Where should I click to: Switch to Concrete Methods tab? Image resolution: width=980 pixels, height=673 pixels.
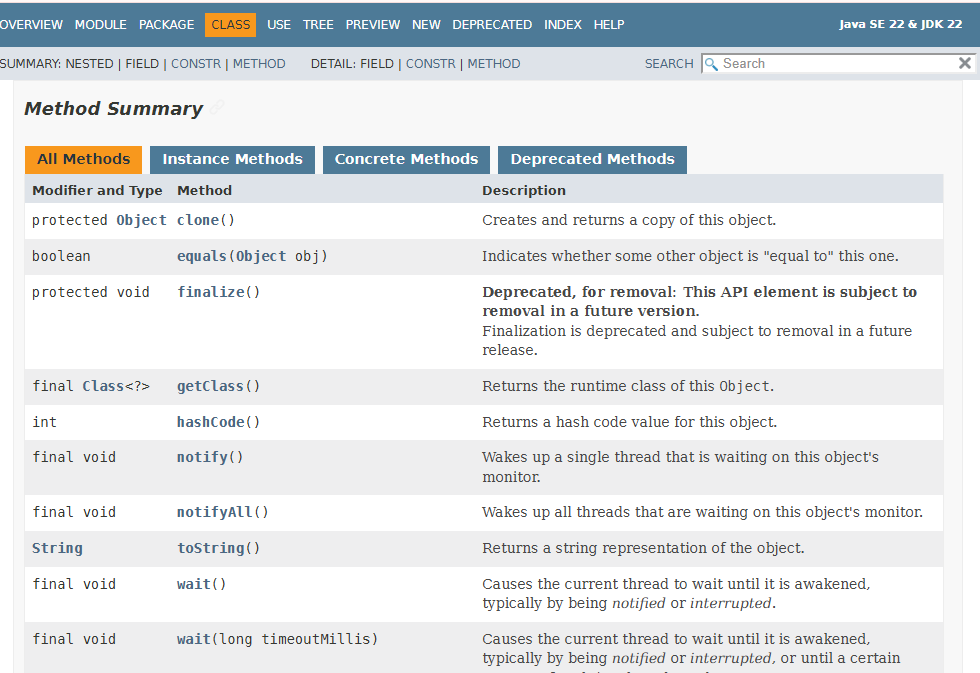(x=406, y=159)
